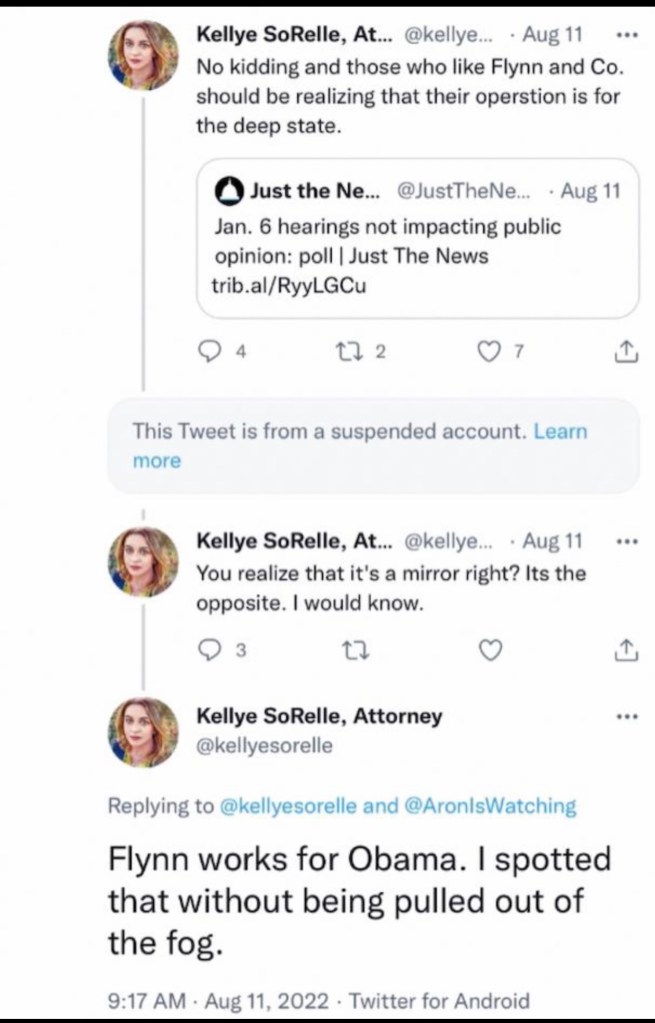Like the 'it's a mirror' tweet

pyautogui.click(x=489, y=650)
